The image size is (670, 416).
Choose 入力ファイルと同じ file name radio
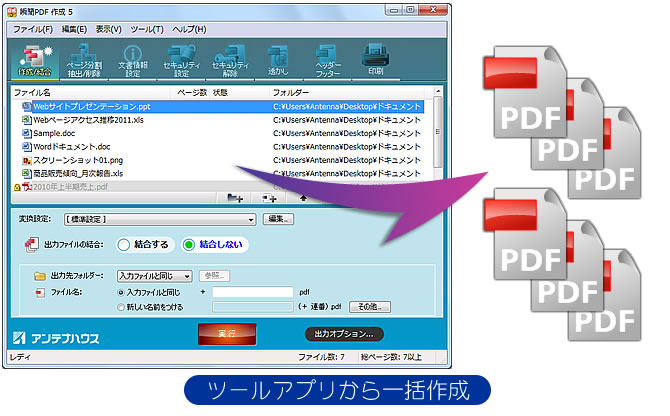coord(121,293)
